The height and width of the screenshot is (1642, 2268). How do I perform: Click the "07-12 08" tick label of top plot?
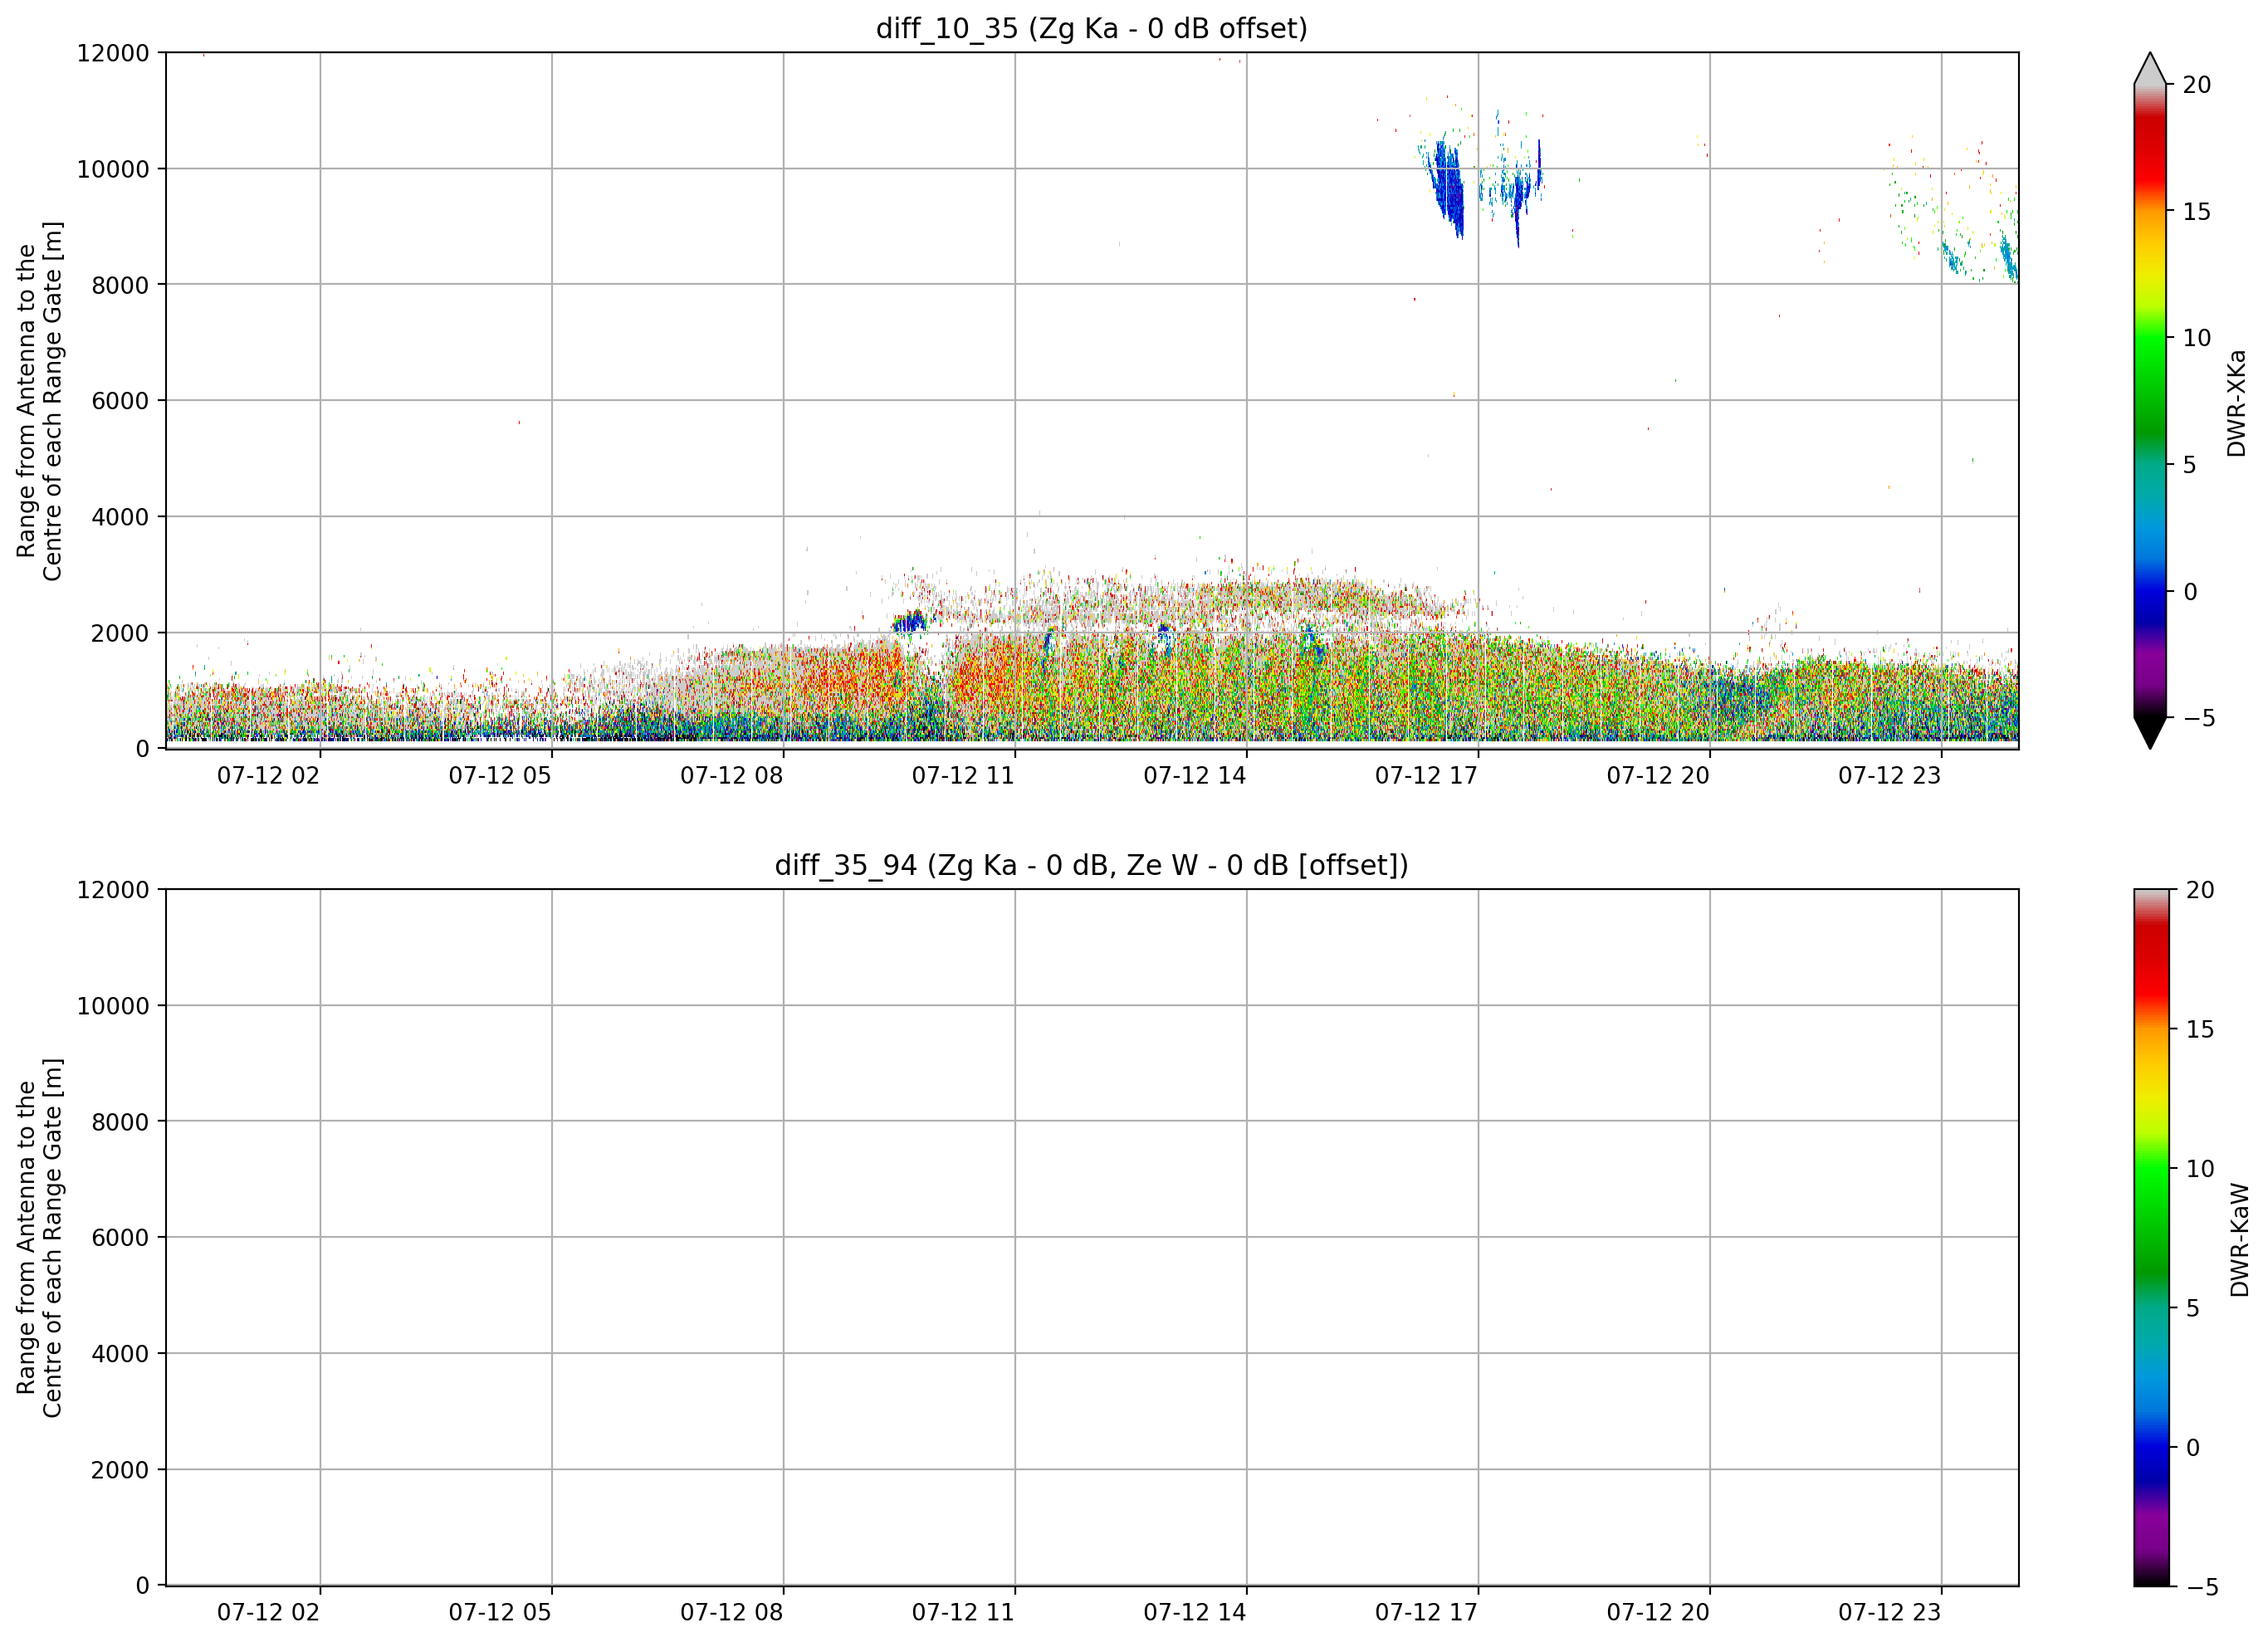coord(732,776)
